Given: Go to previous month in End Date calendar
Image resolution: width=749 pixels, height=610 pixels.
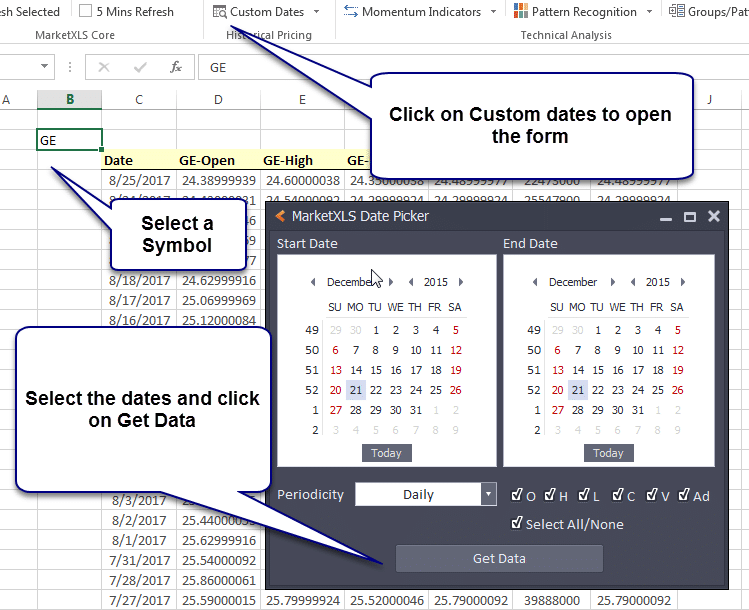Looking at the screenshot, I should (x=535, y=282).
